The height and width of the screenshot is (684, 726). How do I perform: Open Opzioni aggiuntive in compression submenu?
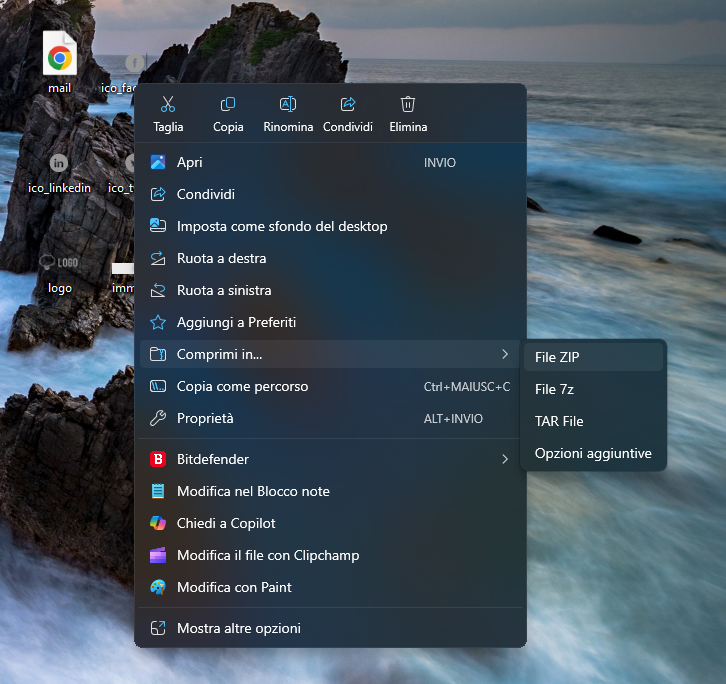tap(594, 453)
